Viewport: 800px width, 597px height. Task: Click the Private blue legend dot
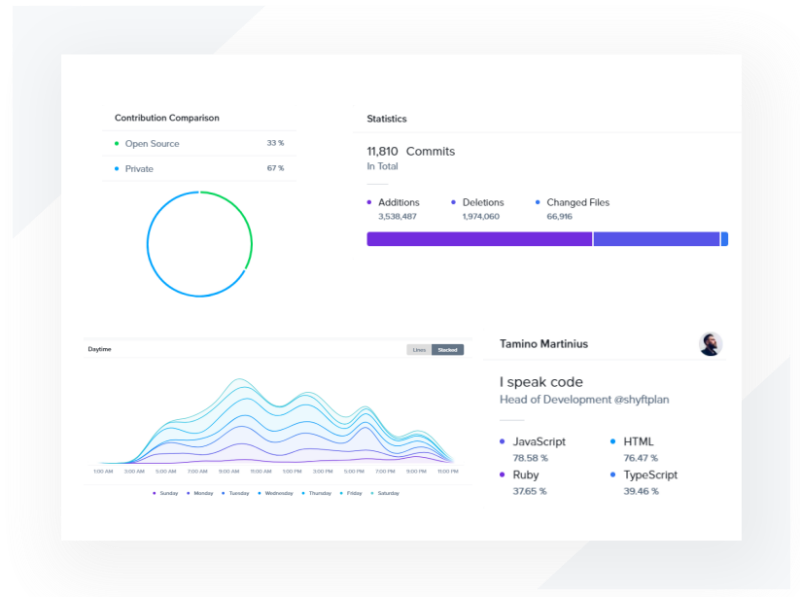[116, 169]
